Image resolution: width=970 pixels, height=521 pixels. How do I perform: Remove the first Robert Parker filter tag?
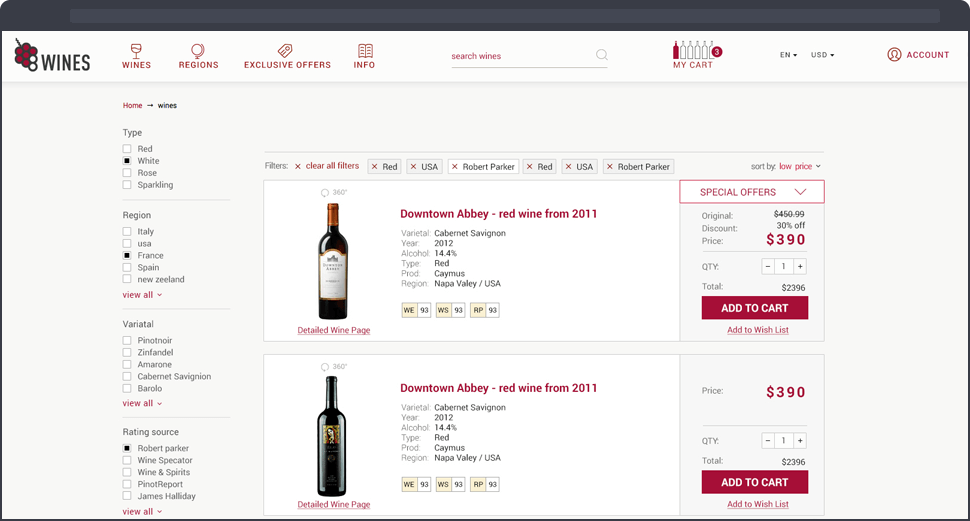point(455,166)
